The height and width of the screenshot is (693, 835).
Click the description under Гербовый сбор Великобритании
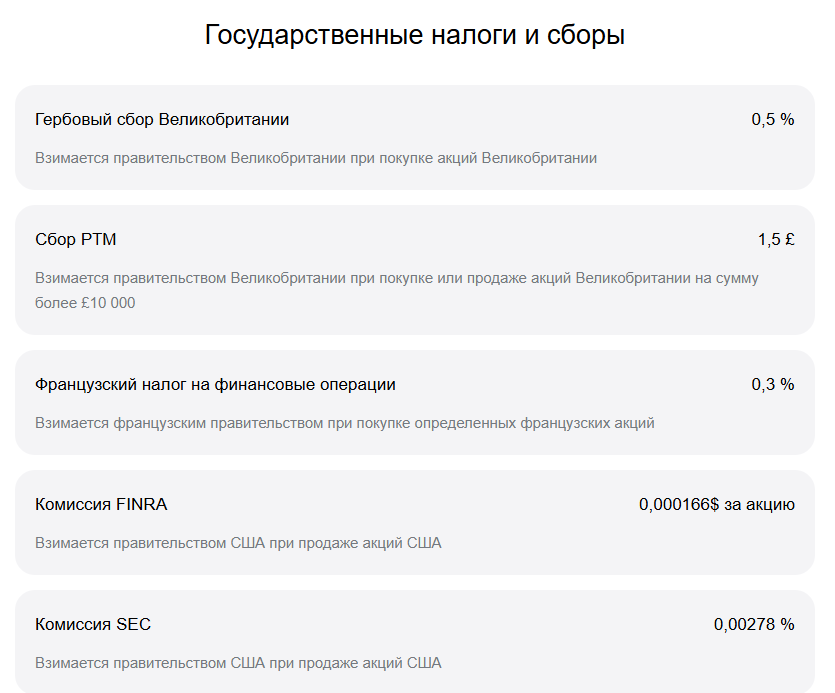316,158
